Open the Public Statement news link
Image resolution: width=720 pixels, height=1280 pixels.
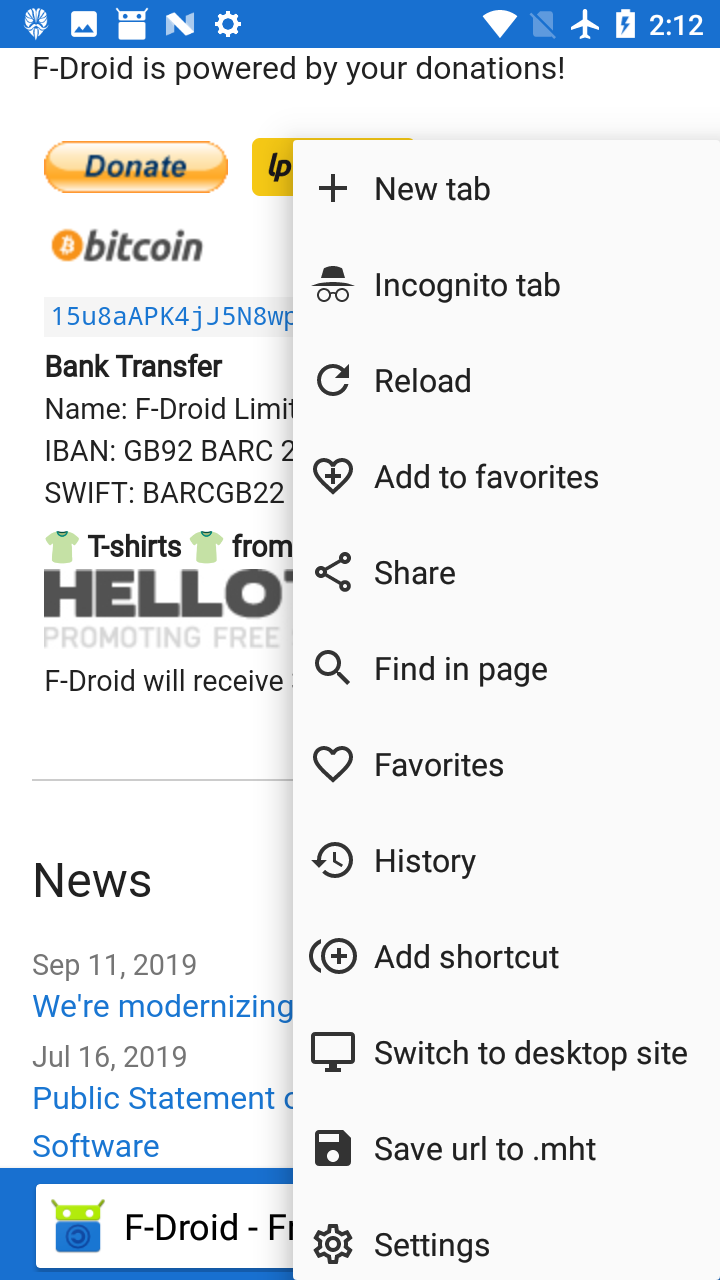point(162,1098)
